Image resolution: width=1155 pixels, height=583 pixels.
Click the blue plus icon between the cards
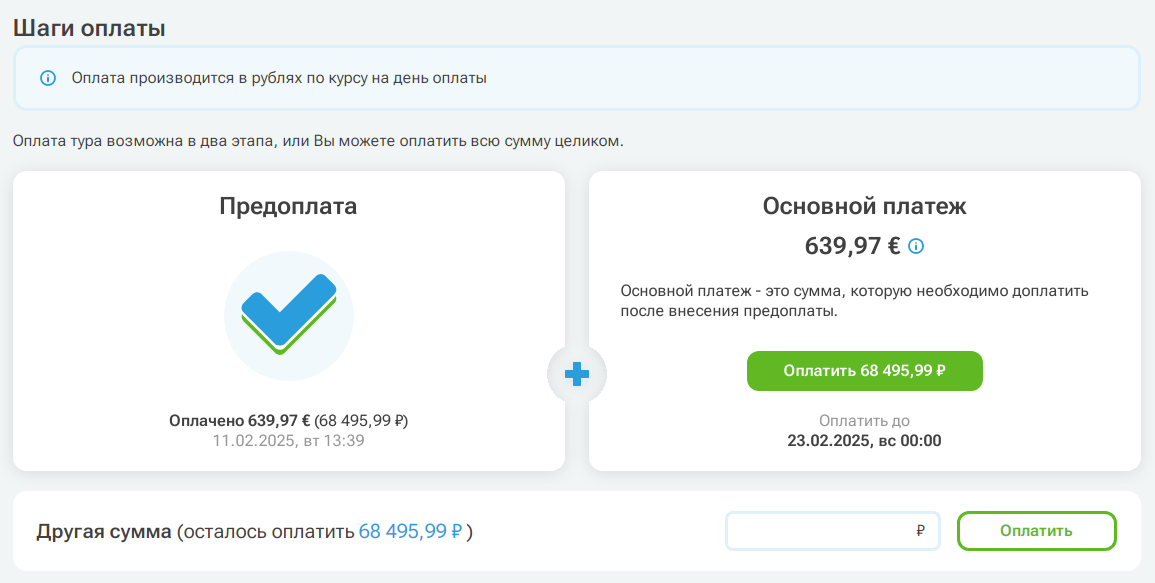577,375
